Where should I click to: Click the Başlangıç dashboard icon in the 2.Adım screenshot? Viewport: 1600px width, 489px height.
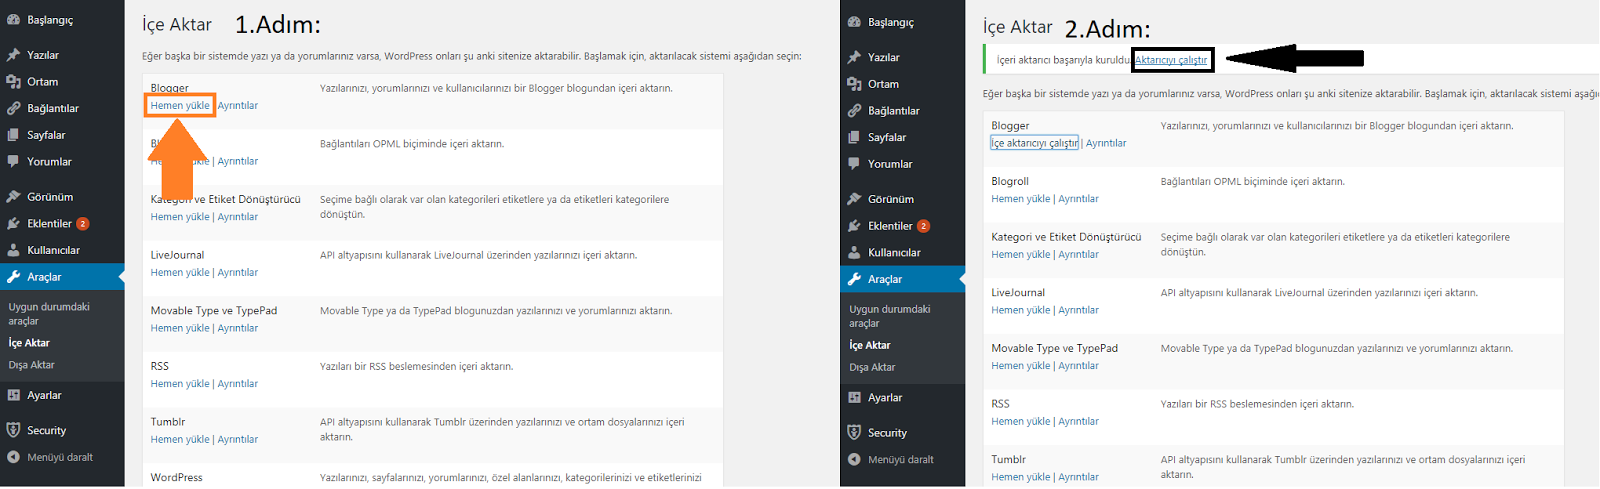coord(854,22)
